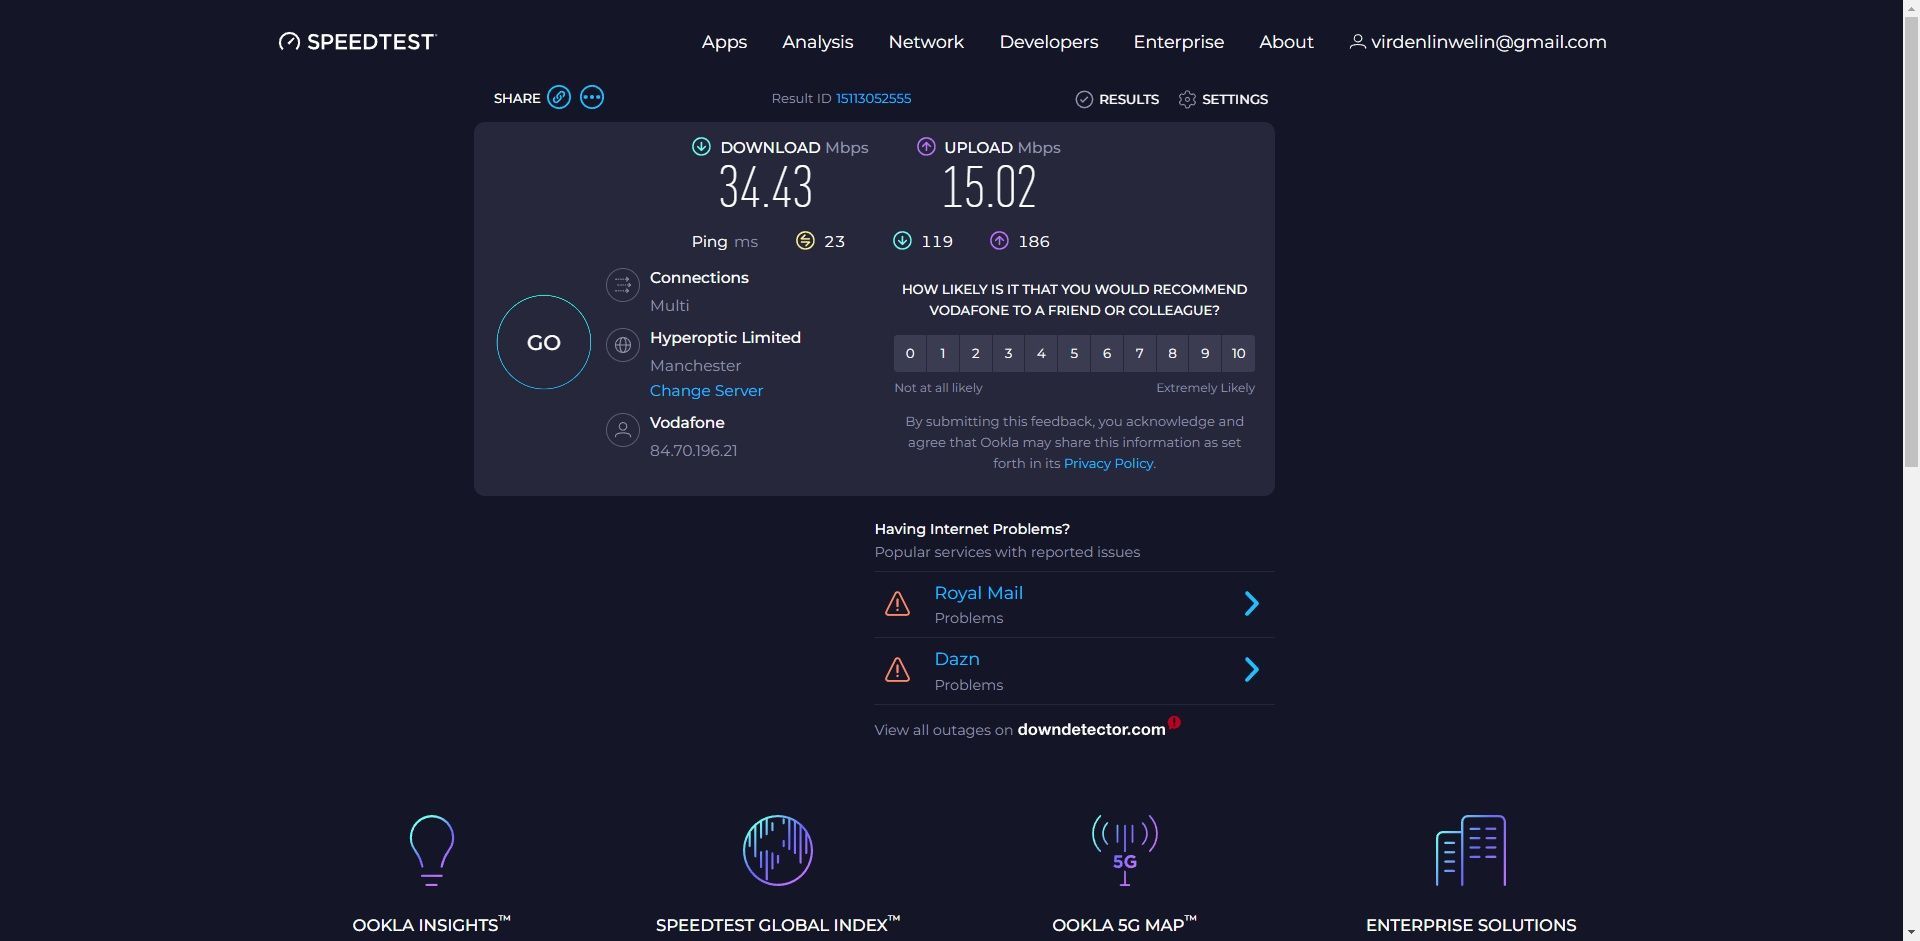The image size is (1920, 941).
Task: Open Settings via the gear icon
Action: [x=1186, y=99]
